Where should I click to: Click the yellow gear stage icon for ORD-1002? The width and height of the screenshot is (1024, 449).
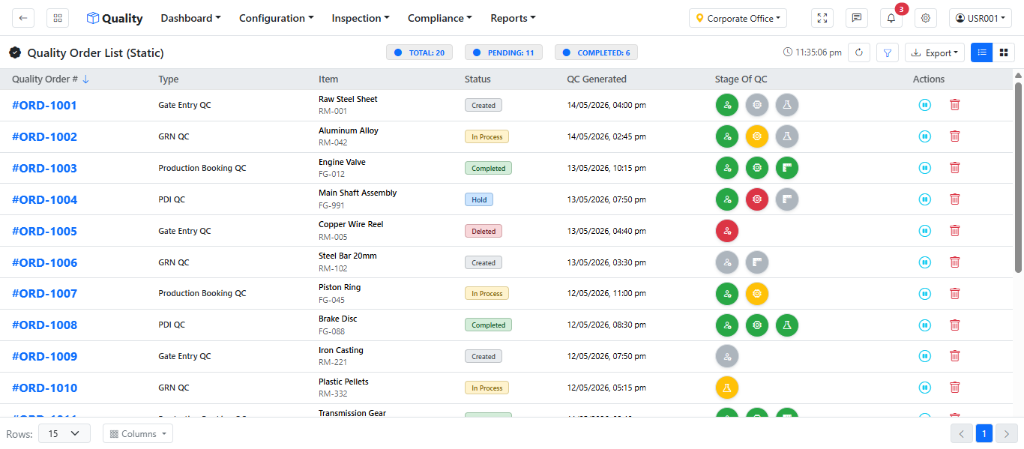[757, 136]
